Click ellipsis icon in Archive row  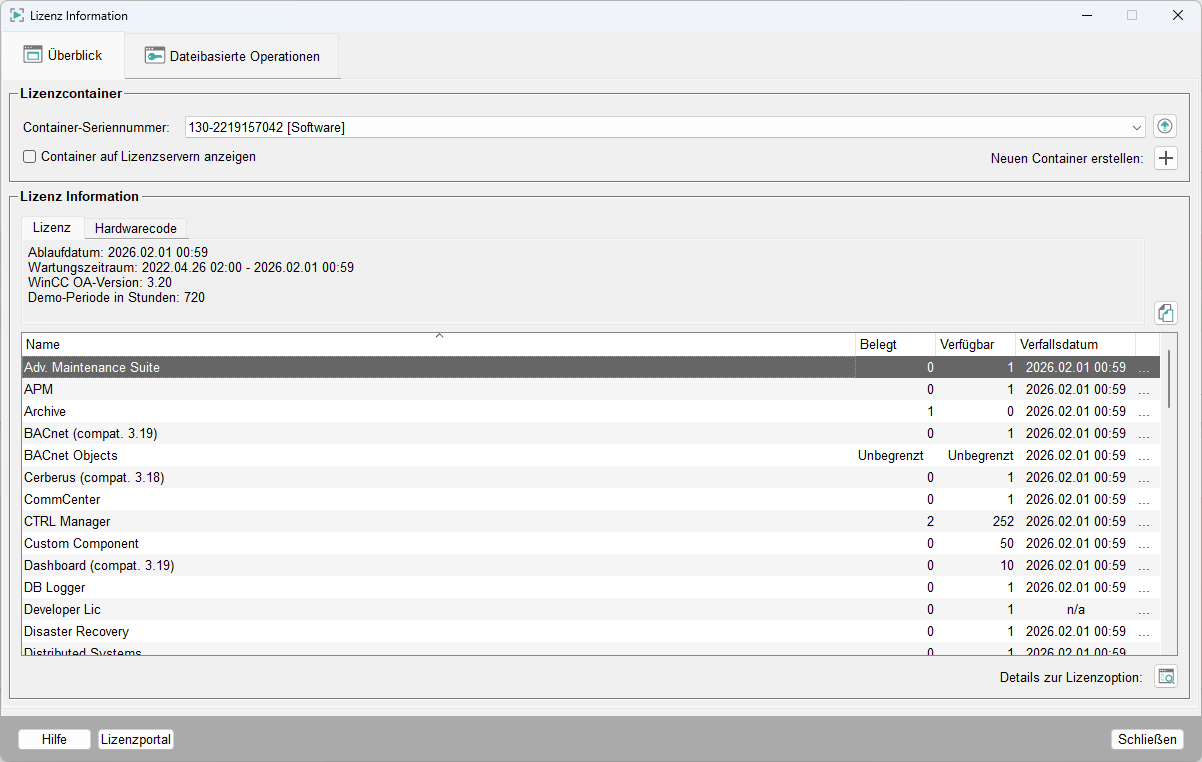click(x=1144, y=412)
